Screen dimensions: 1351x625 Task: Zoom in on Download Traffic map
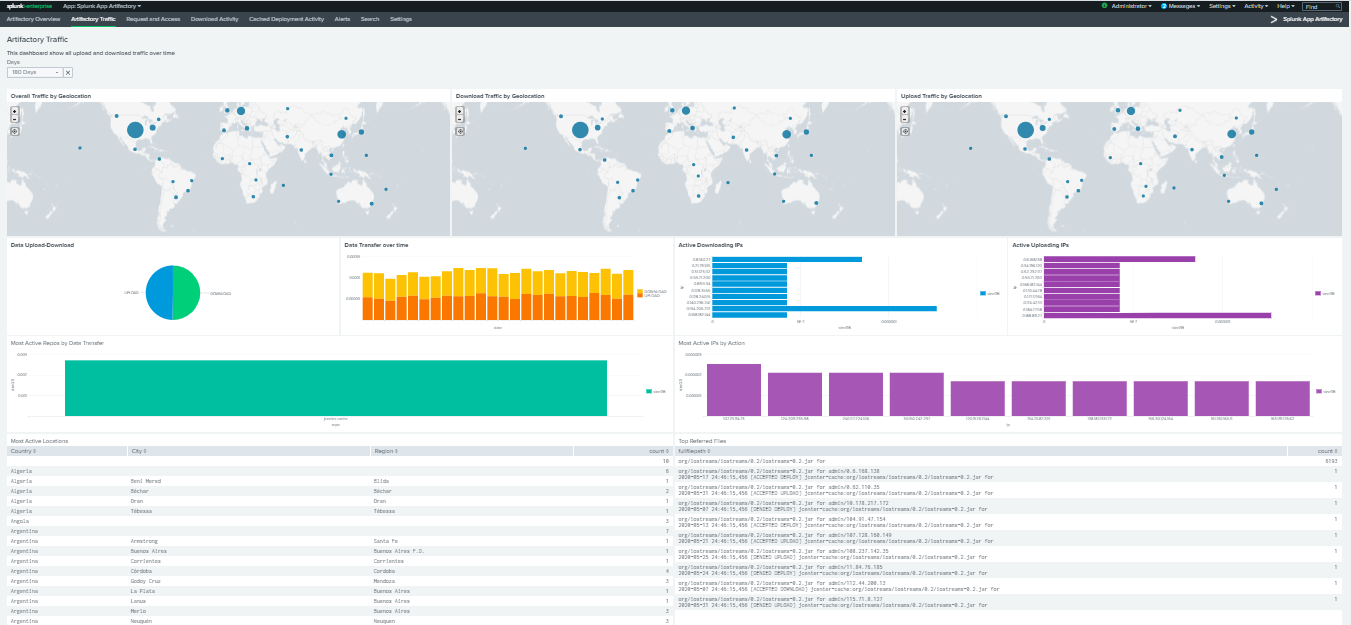460,110
